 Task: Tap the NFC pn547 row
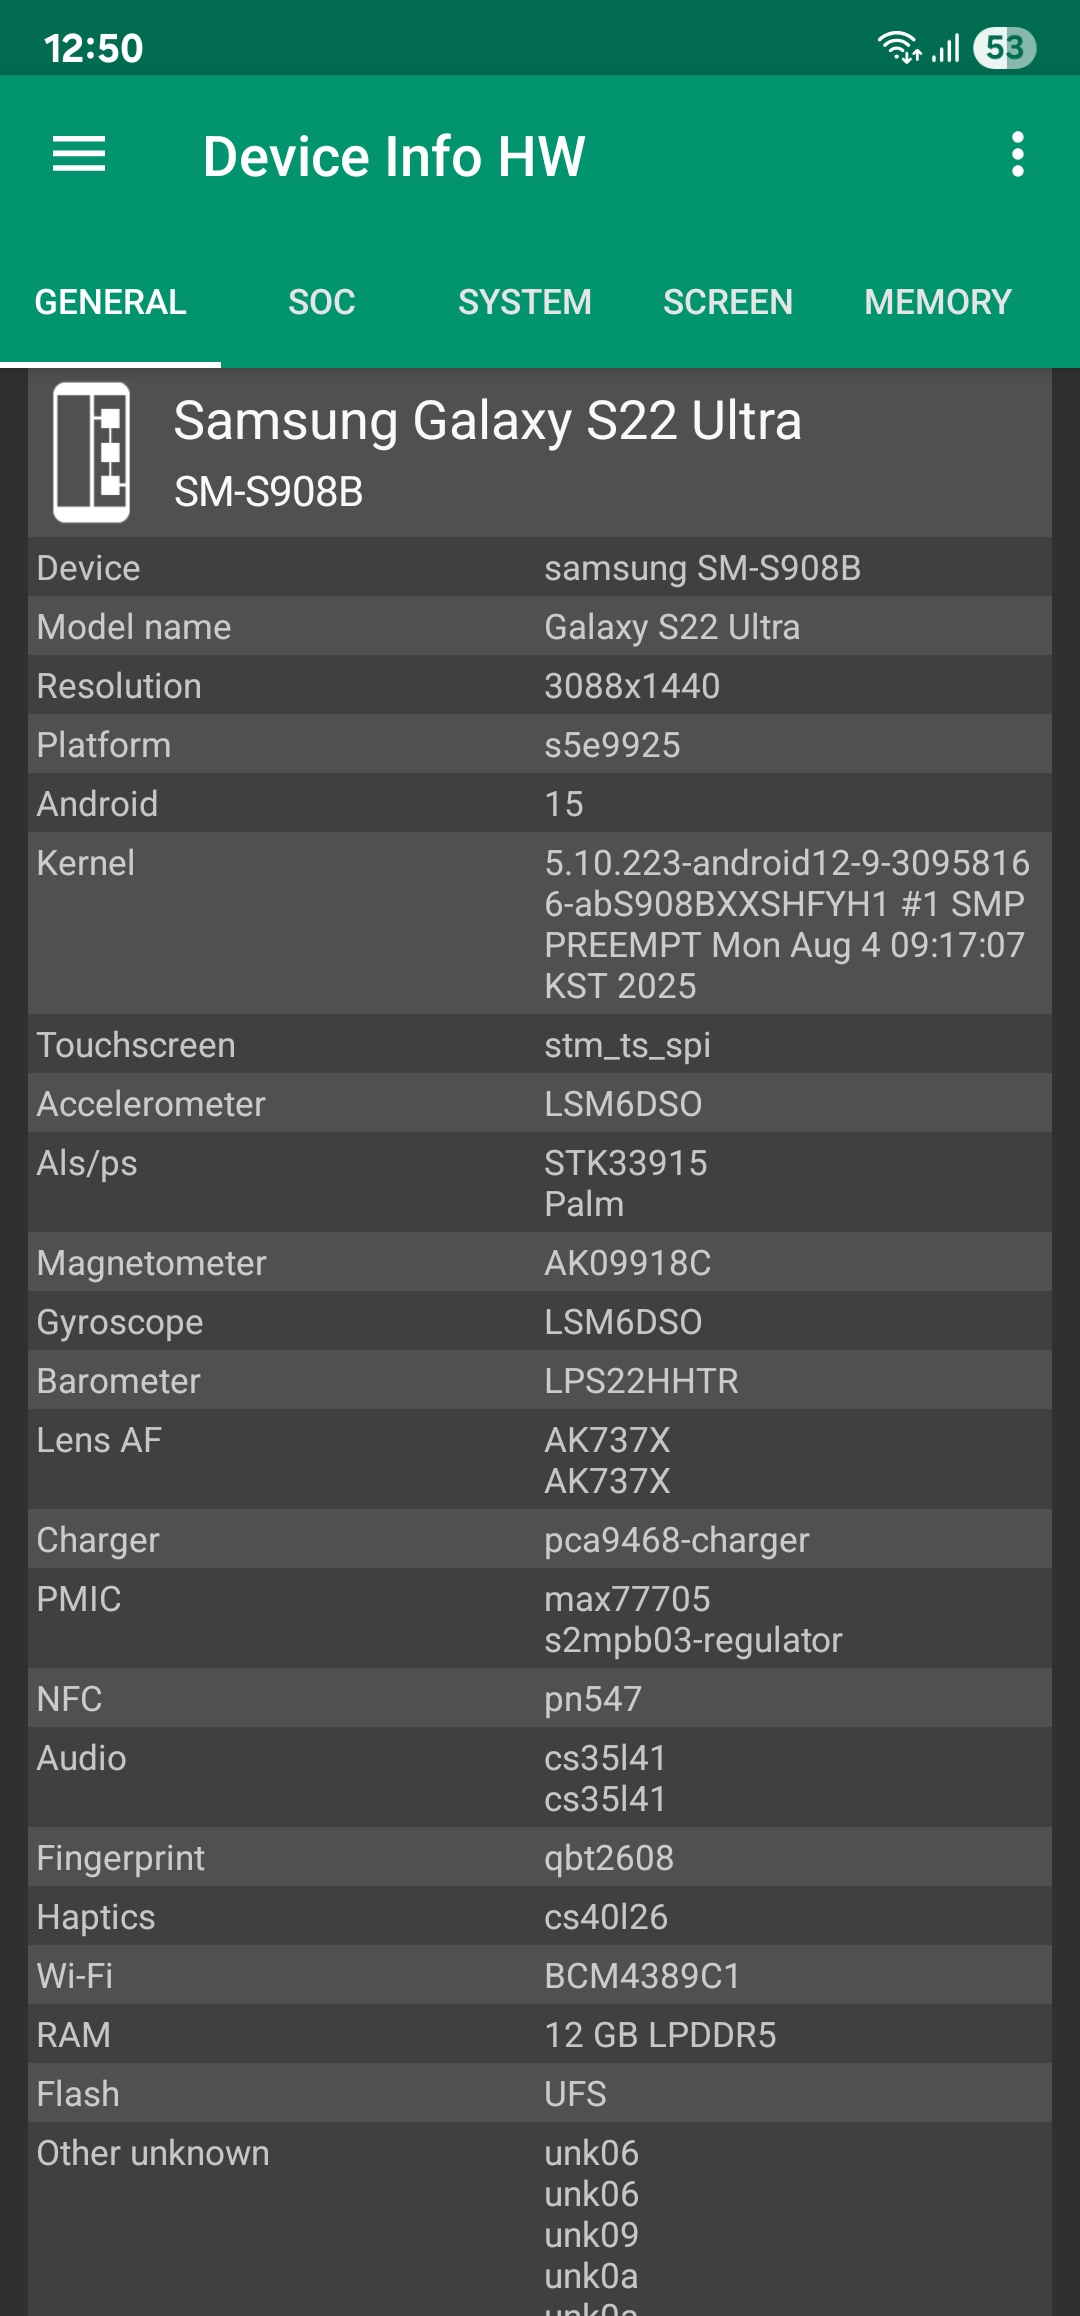[540, 1698]
